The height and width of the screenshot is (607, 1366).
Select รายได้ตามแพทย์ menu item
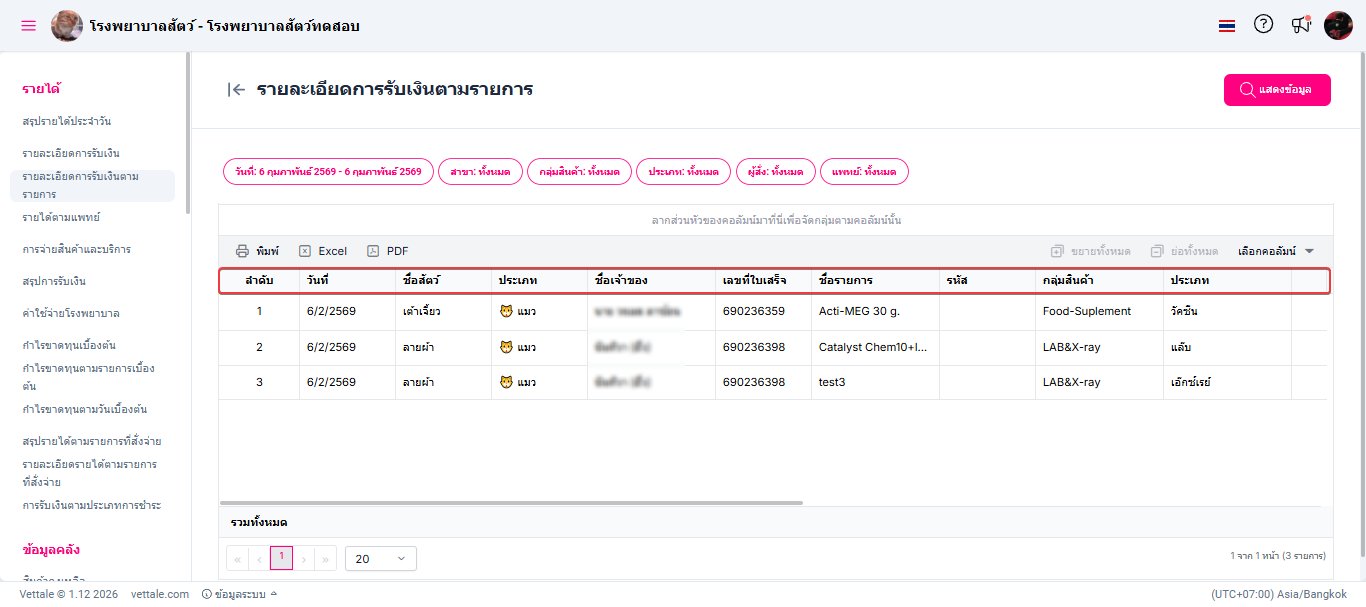coord(61,217)
